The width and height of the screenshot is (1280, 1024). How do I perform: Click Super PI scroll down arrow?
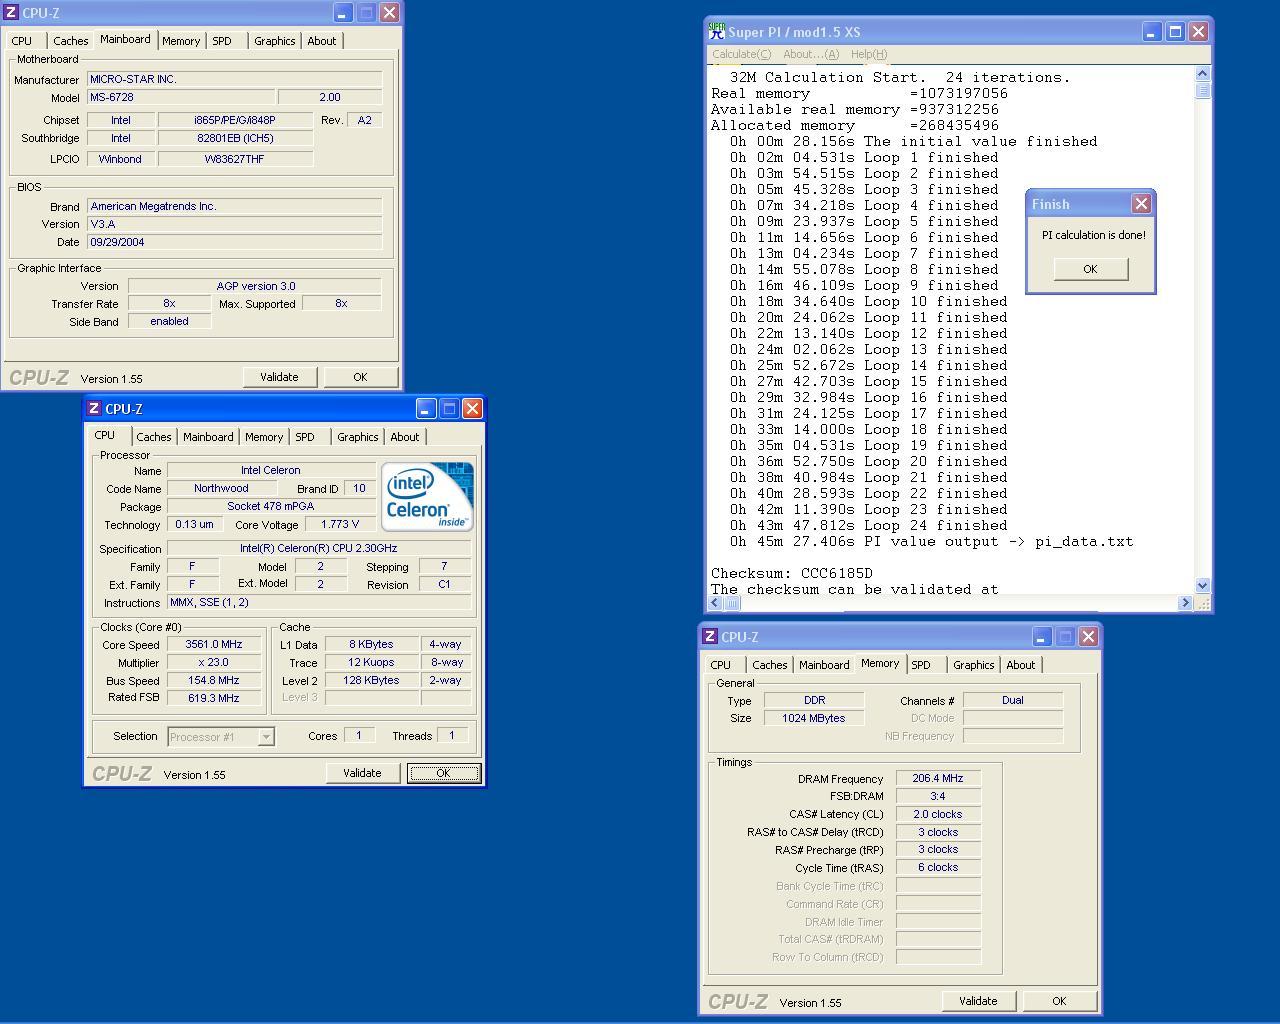[1202, 585]
